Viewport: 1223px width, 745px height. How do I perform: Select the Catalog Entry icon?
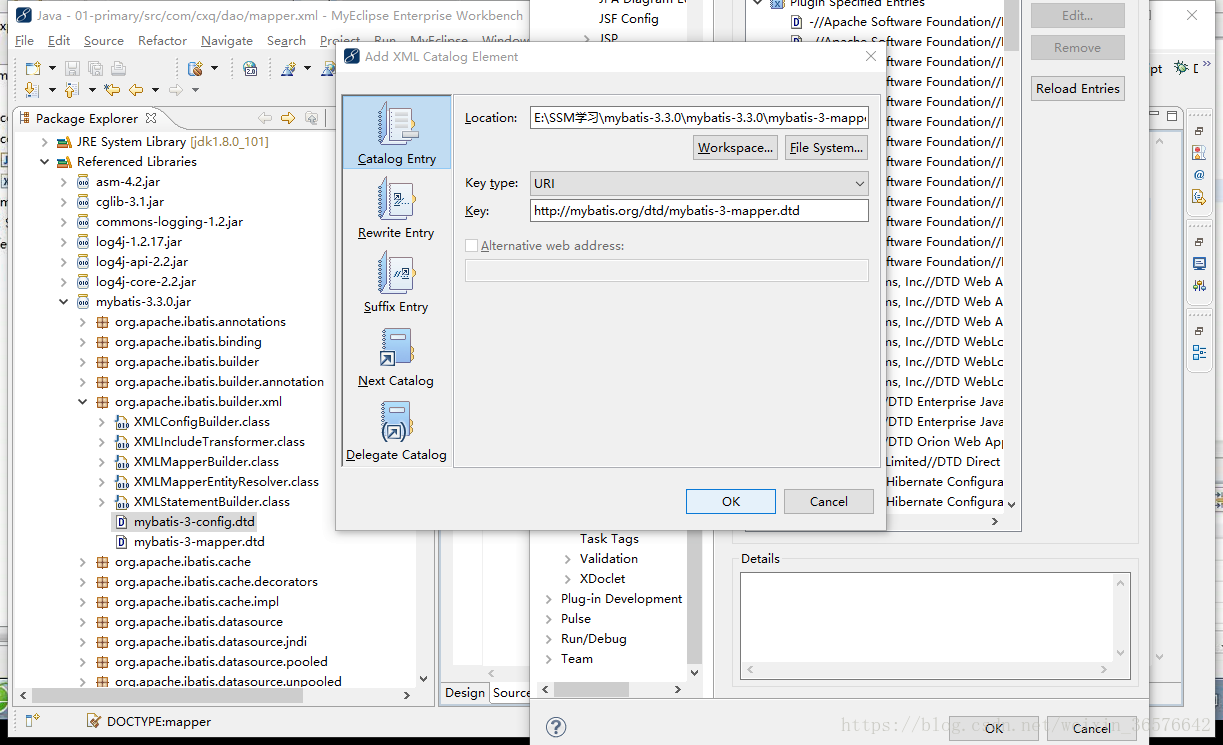396,125
